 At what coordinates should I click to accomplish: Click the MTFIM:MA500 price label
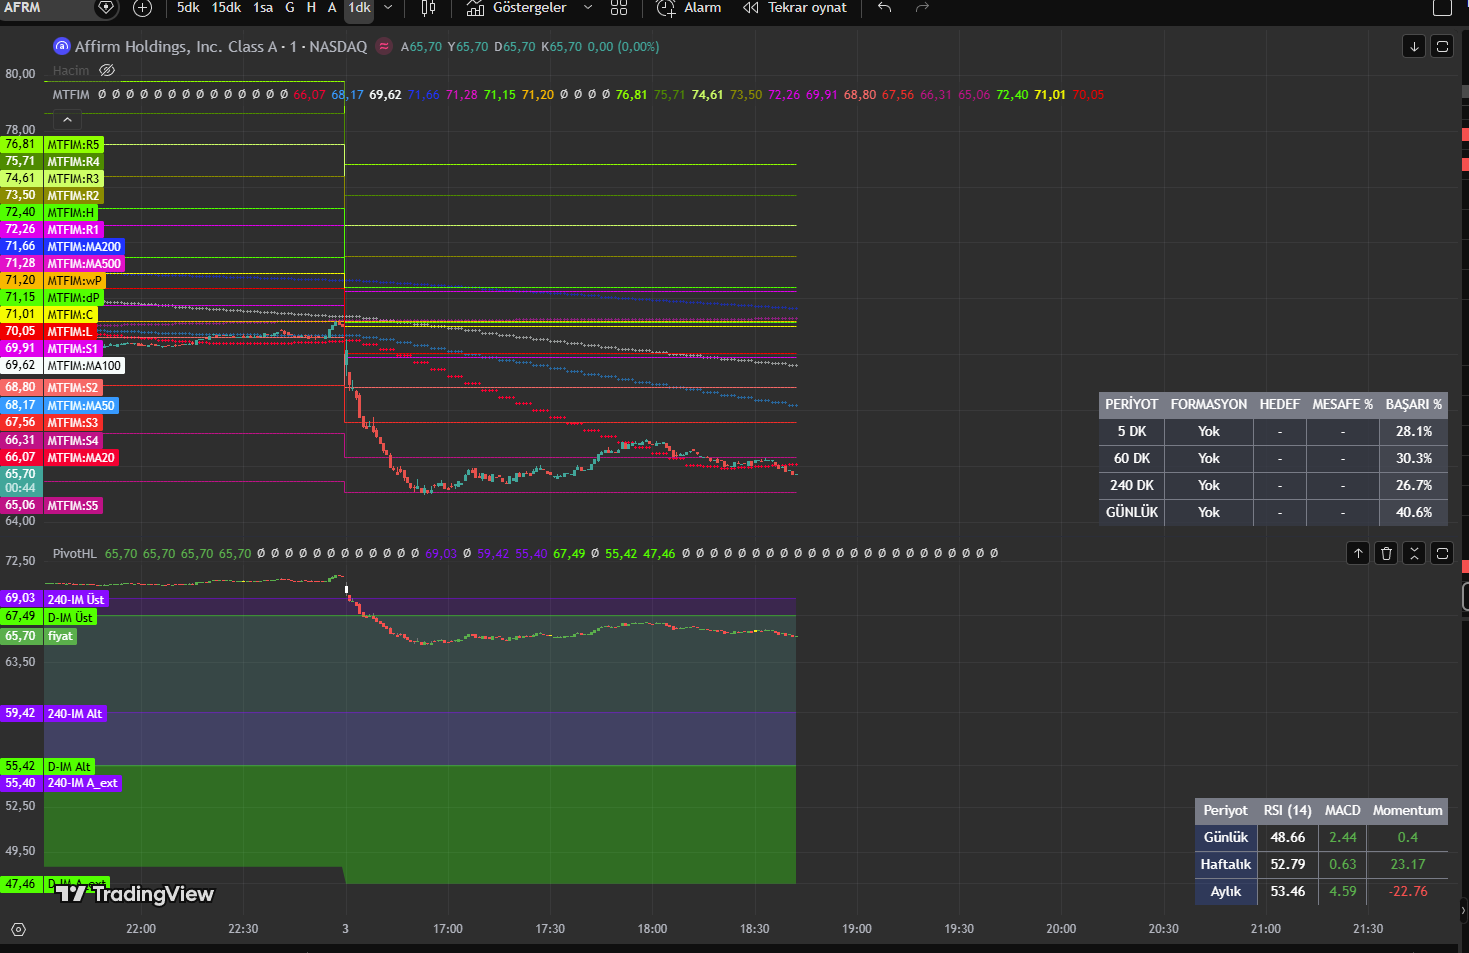tap(84, 264)
